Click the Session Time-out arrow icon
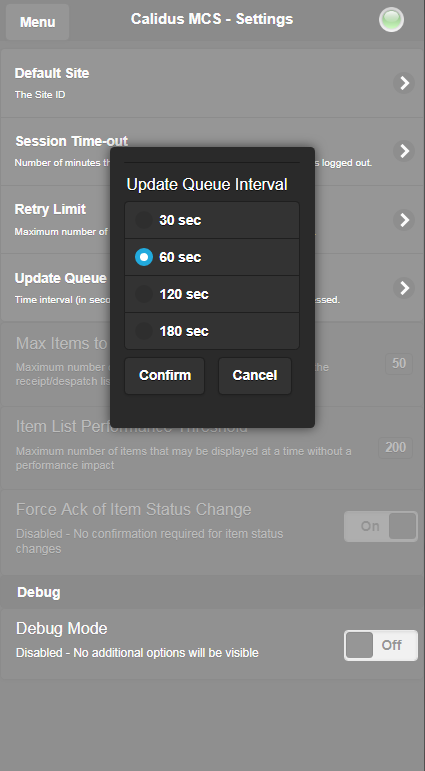Screen dimensions: 425x771 coord(404,151)
